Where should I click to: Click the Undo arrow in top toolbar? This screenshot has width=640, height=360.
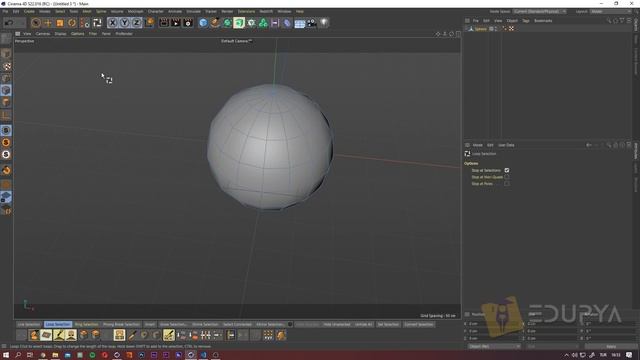(9, 23)
